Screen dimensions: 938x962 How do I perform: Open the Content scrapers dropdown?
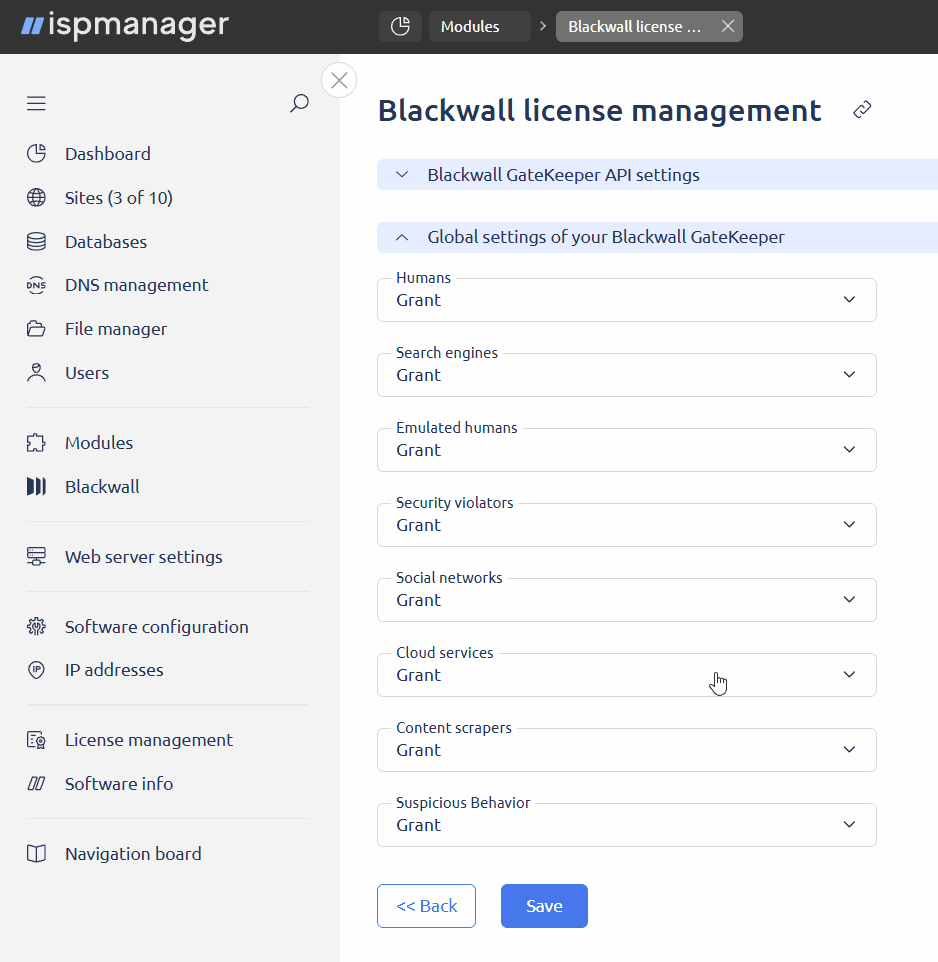(x=626, y=750)
